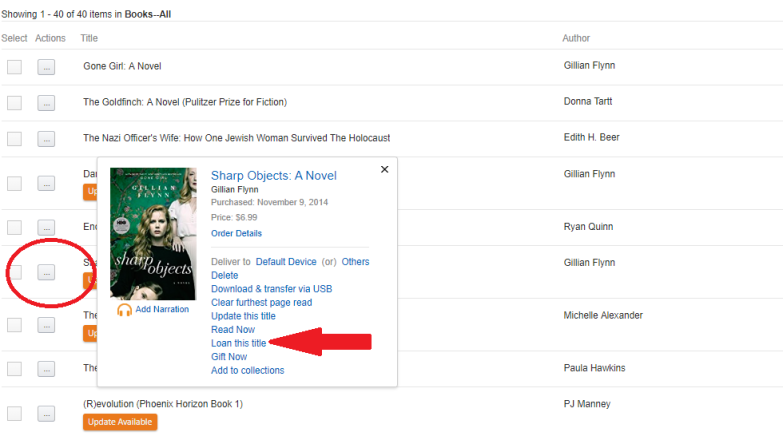This screenshot has height=440, width=783.
Task: Open actions button for Ryan Quinn's book
Action: coord(46,227)
